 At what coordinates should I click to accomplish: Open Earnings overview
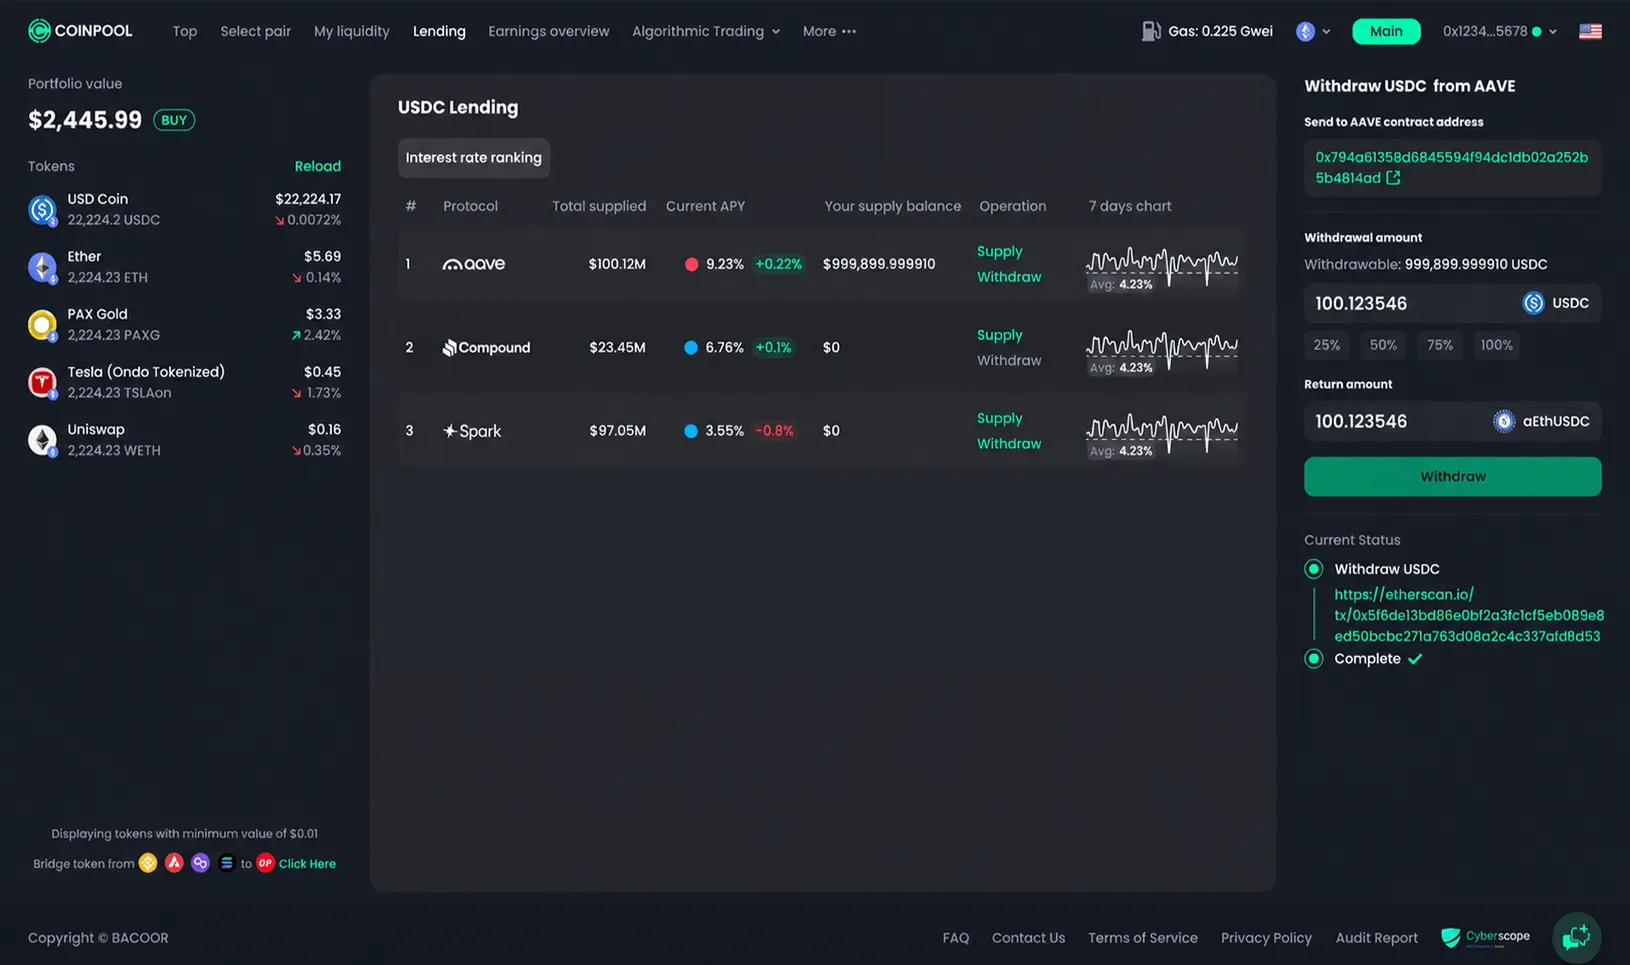[x=549, y=31]
